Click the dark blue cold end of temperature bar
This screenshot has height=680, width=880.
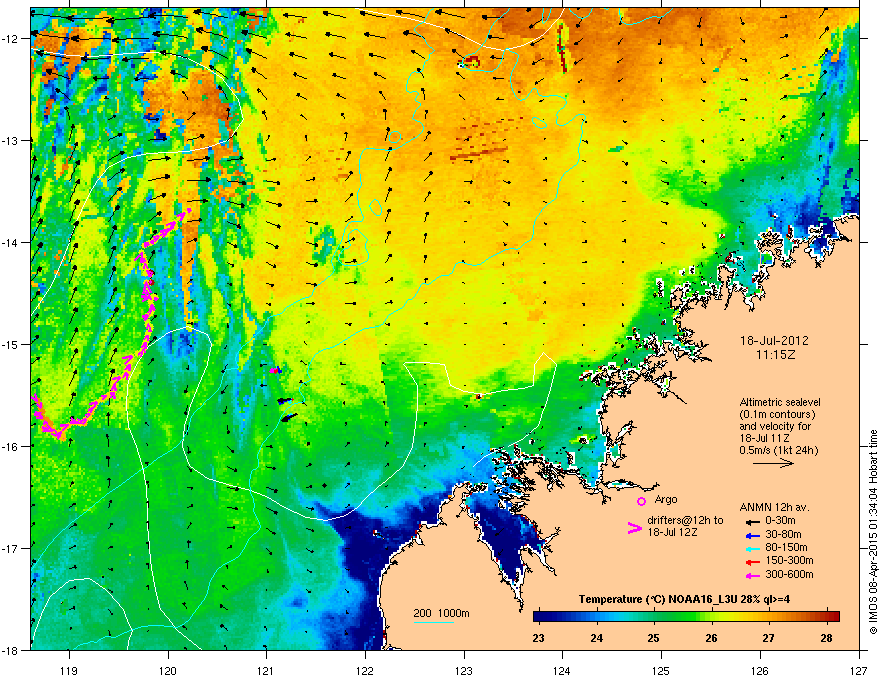coord(542,616)
